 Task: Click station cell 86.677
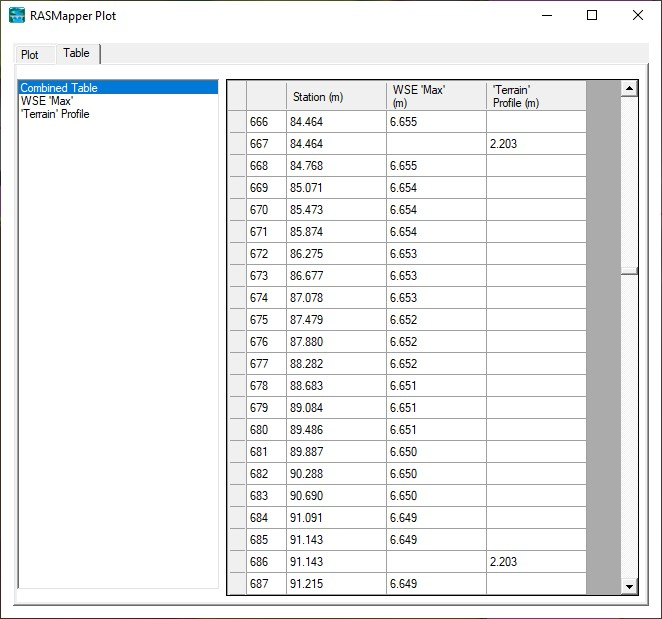tap(336, 276)
